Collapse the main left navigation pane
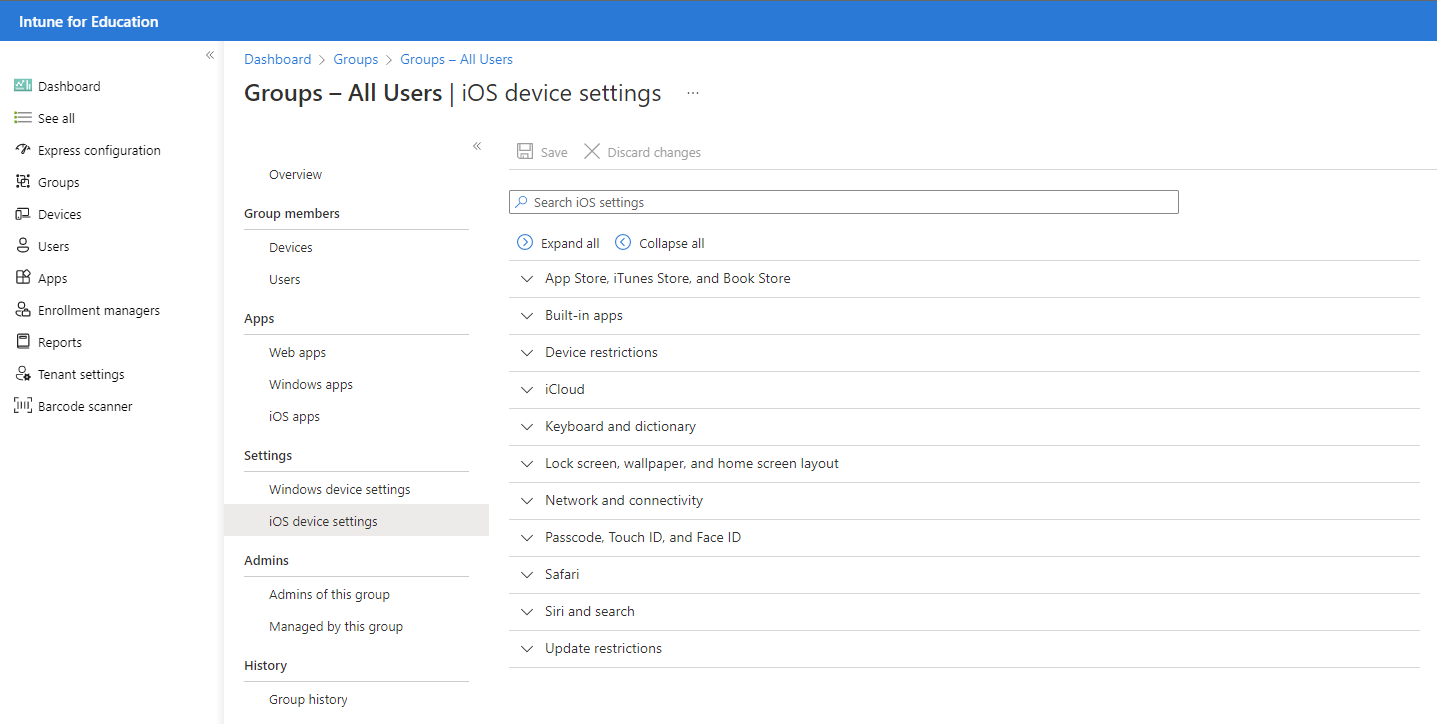The image size is (1437, 724). [210, 55]
